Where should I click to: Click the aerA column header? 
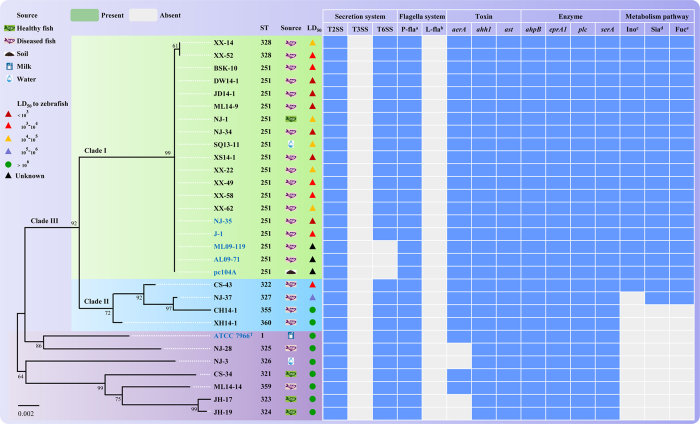(459, 29)
